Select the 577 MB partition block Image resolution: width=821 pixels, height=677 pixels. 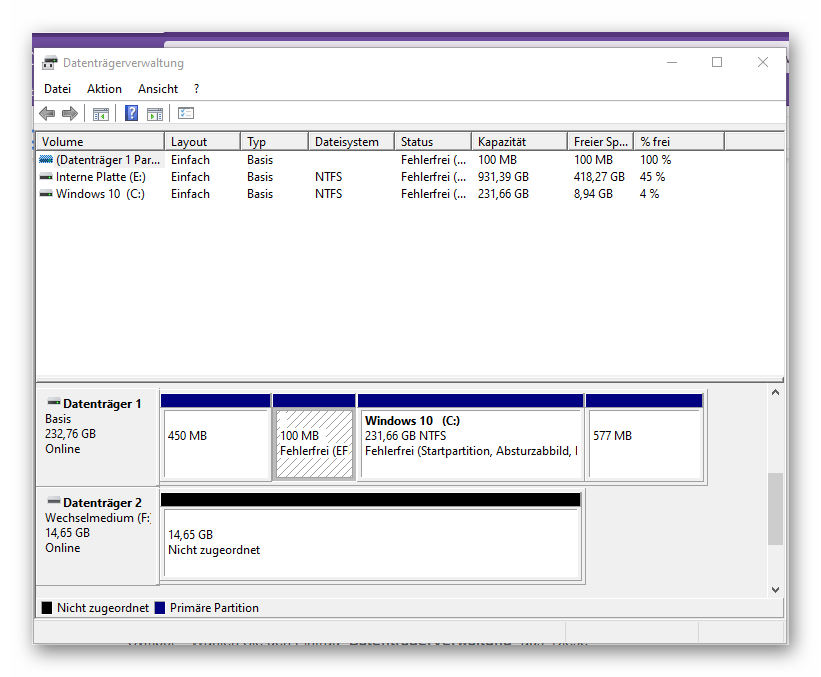point(645,437)
